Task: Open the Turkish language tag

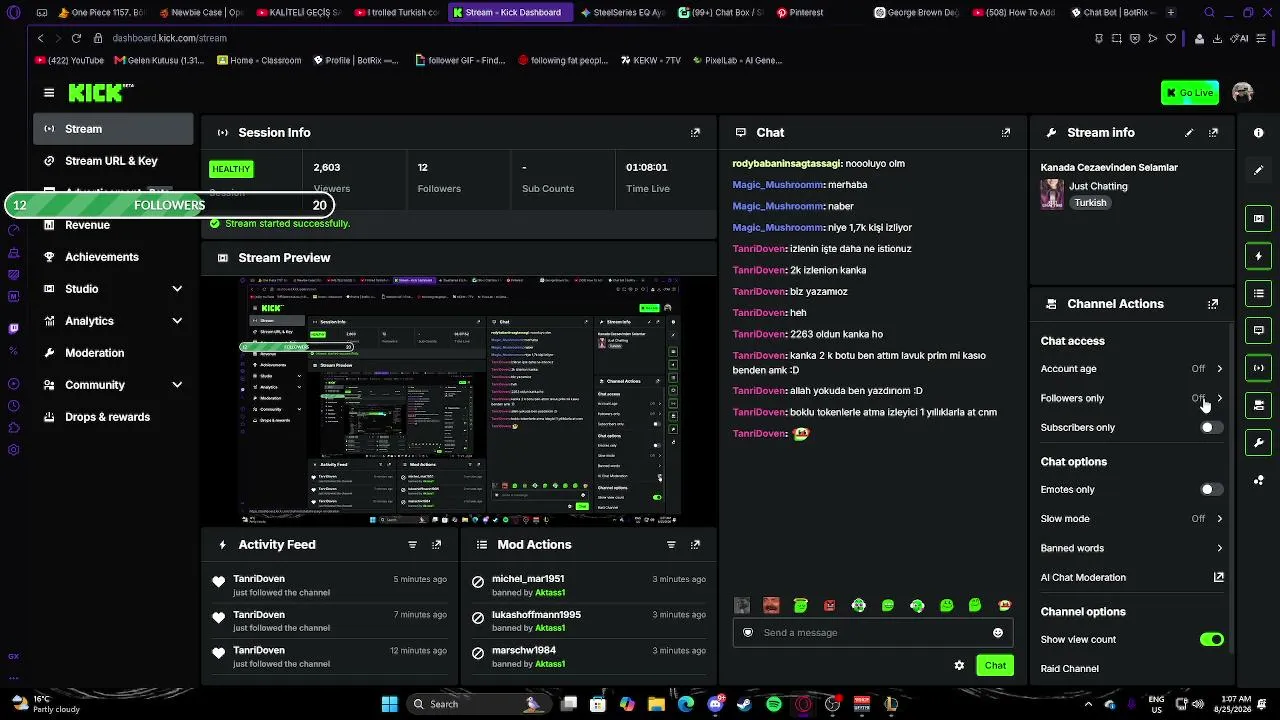Action: [x=1090, y=203]
